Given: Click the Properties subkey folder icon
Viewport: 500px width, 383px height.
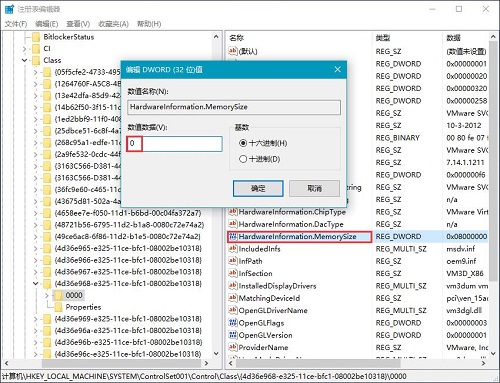Looking at the screenshot, I should coord(58,307).
